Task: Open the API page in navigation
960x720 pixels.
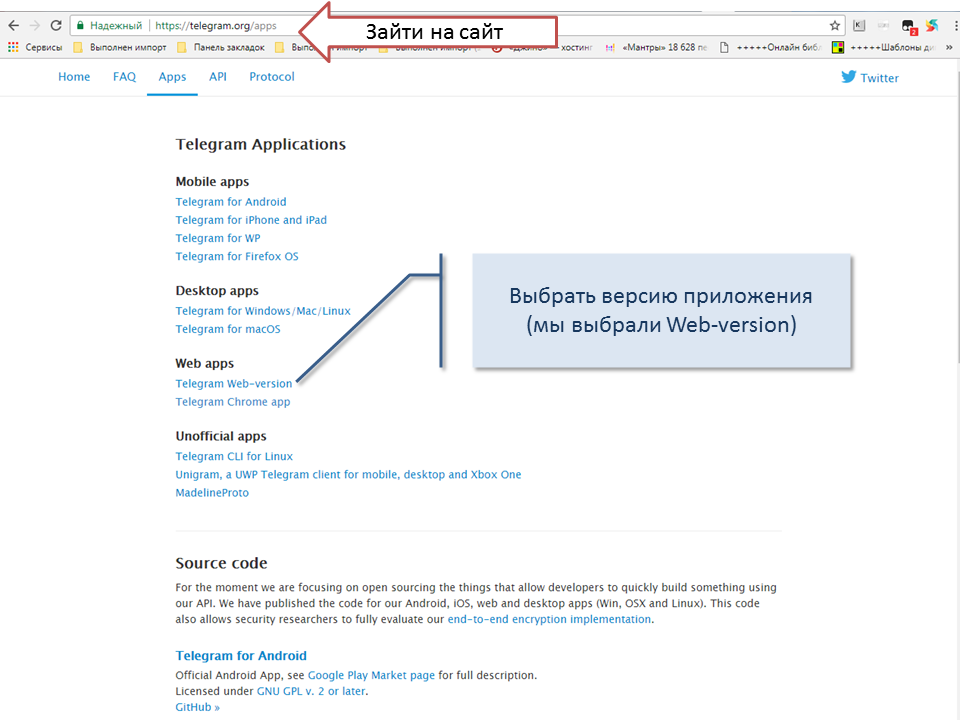Action: (x=218, y=77)
